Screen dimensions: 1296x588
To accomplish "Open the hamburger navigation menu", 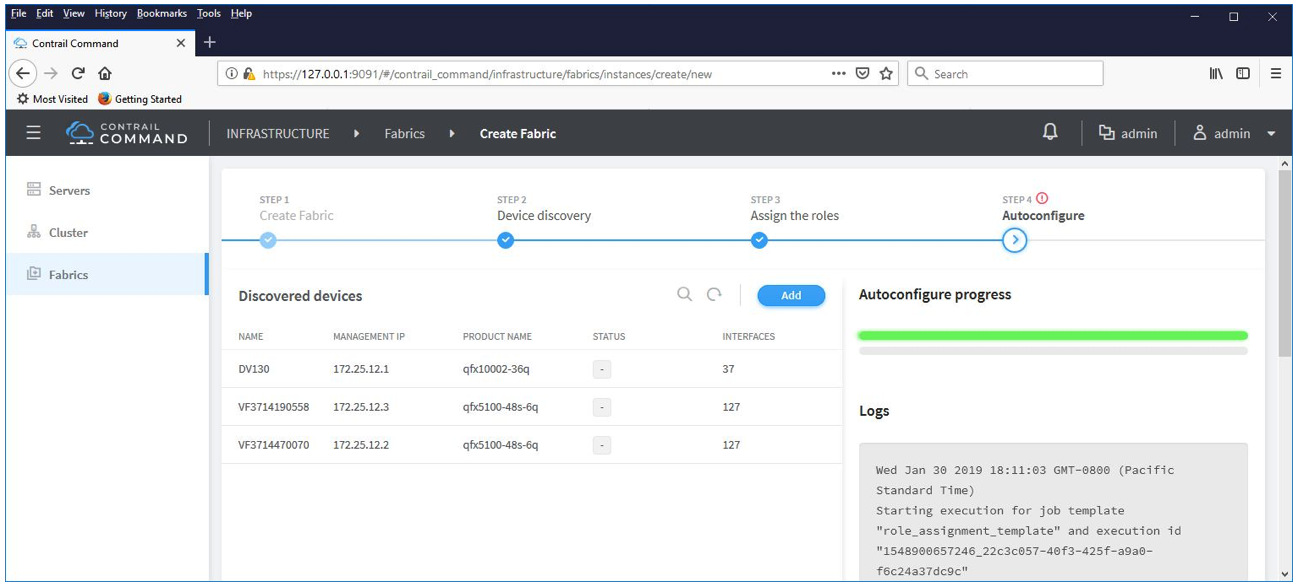I will point(33,133).
